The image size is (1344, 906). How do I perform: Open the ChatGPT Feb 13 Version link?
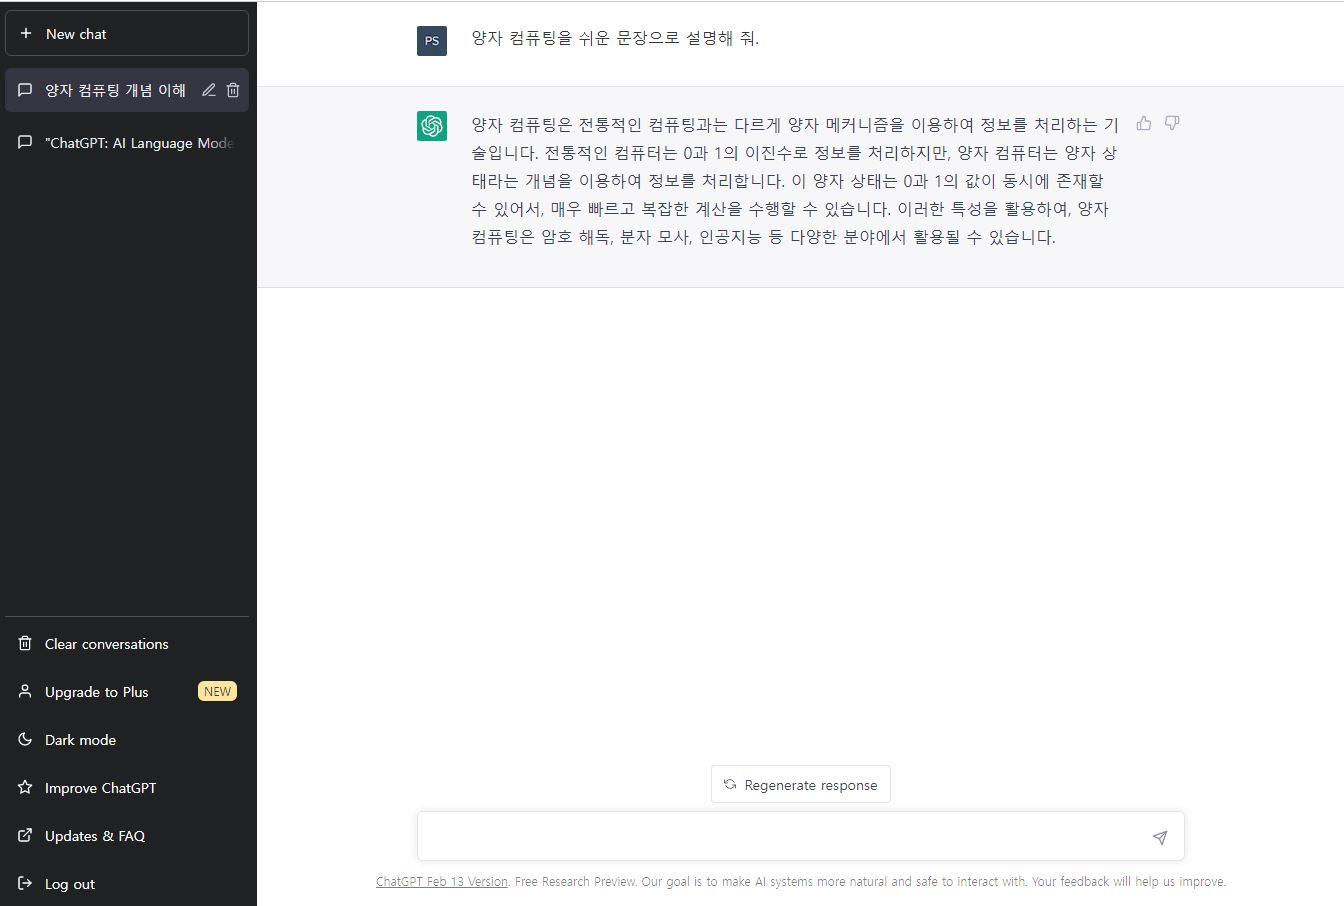click(x=441, y=881)
